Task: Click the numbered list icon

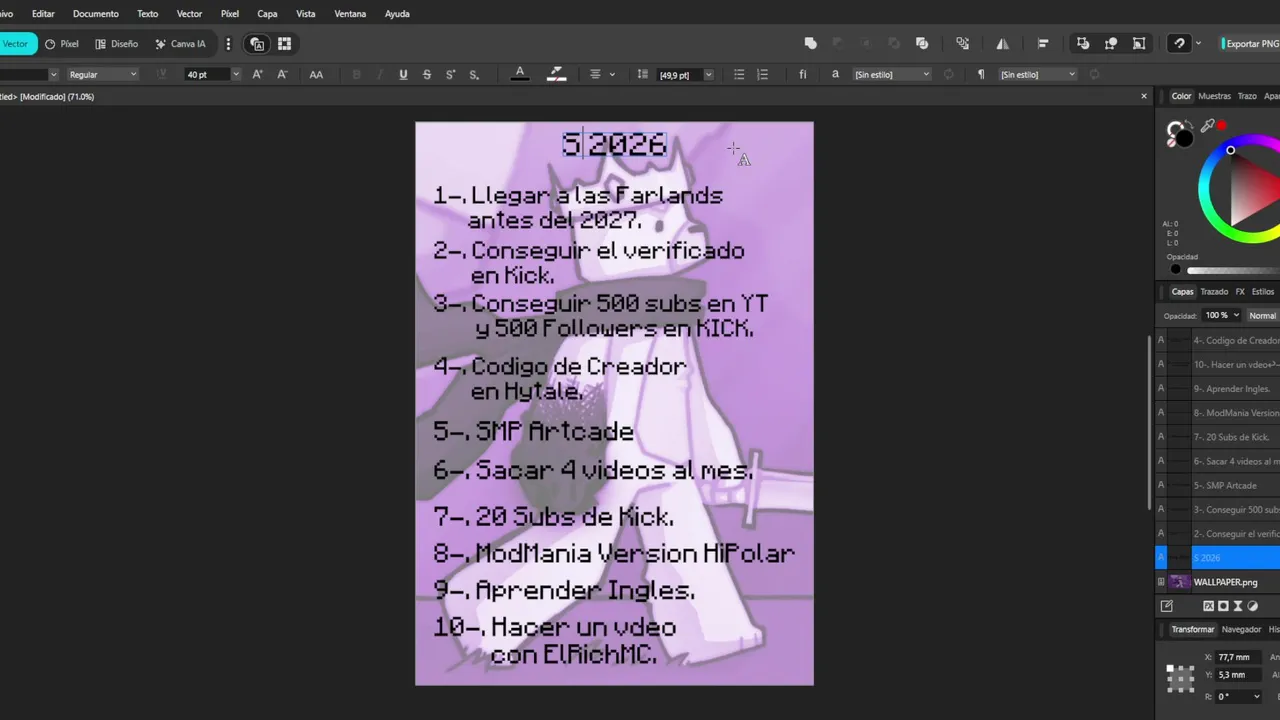Action: 762,74
